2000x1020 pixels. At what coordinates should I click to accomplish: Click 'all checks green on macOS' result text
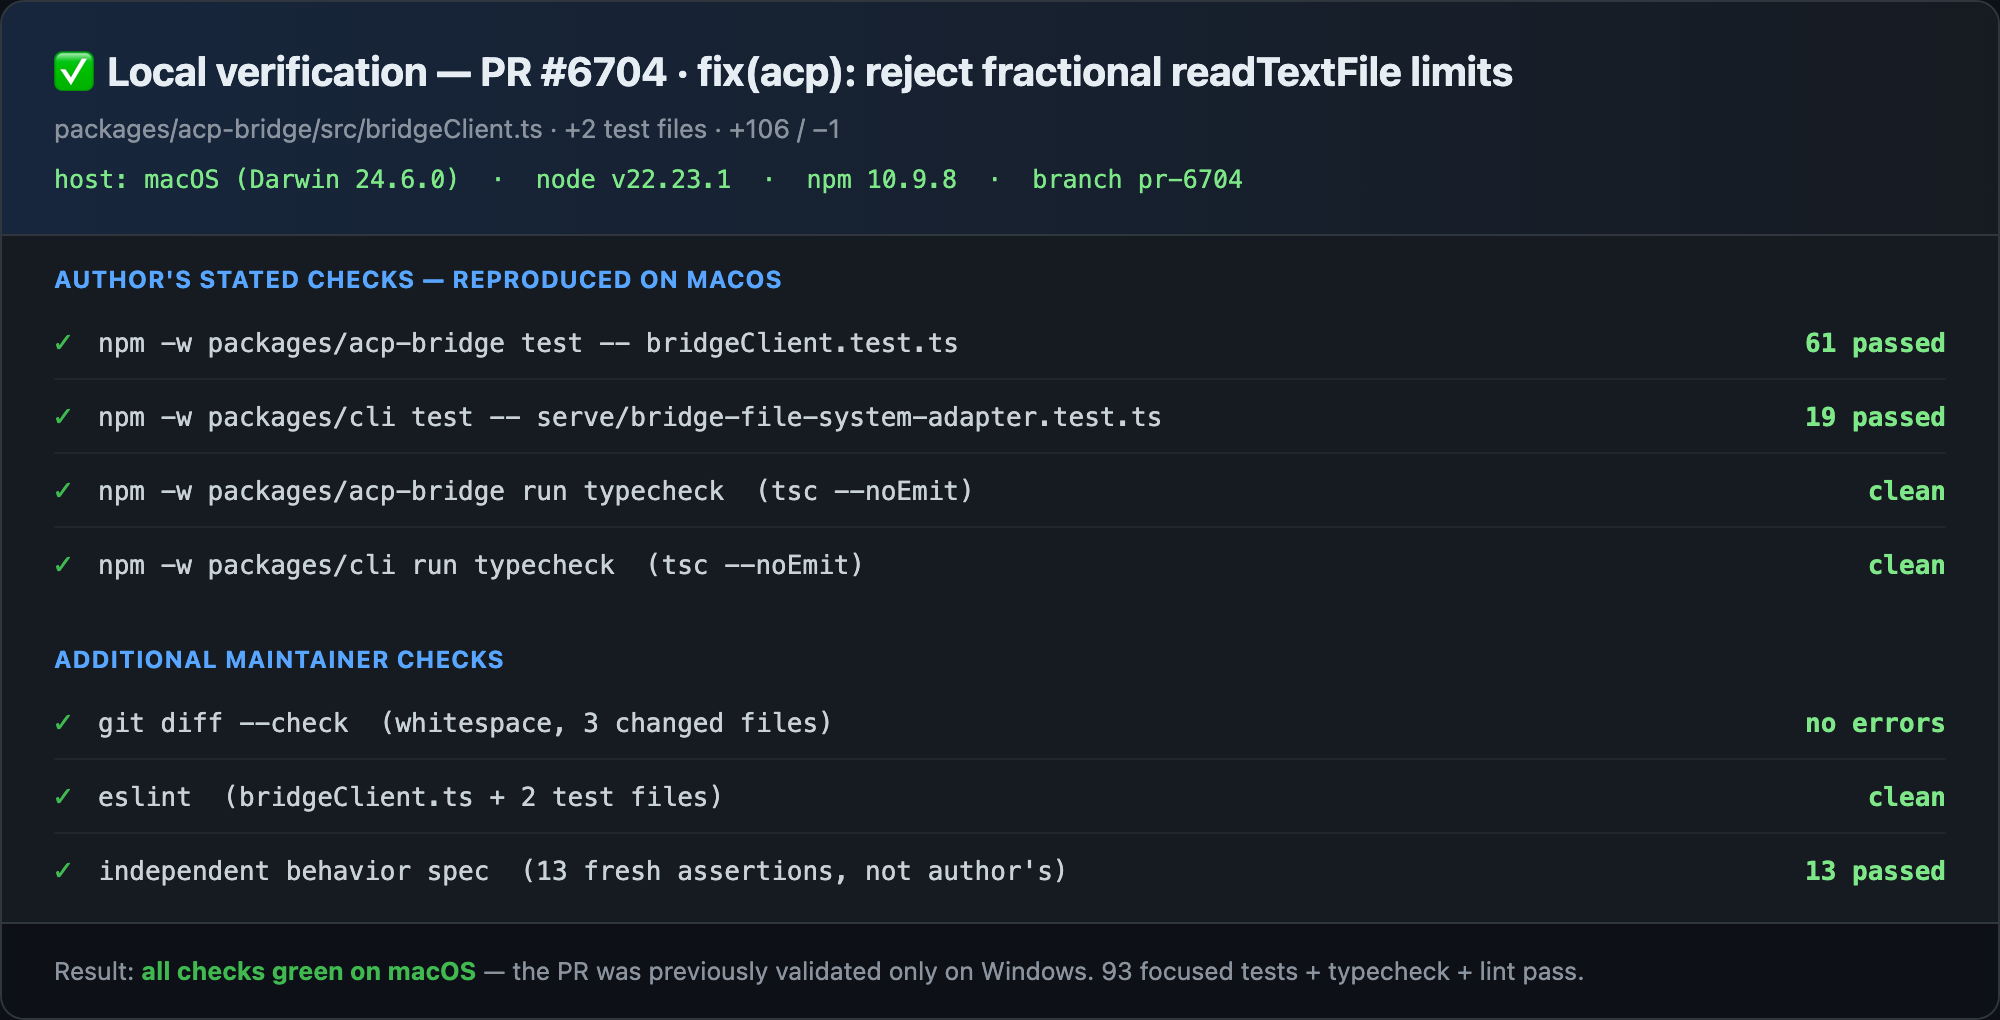(x=309, y=971)
